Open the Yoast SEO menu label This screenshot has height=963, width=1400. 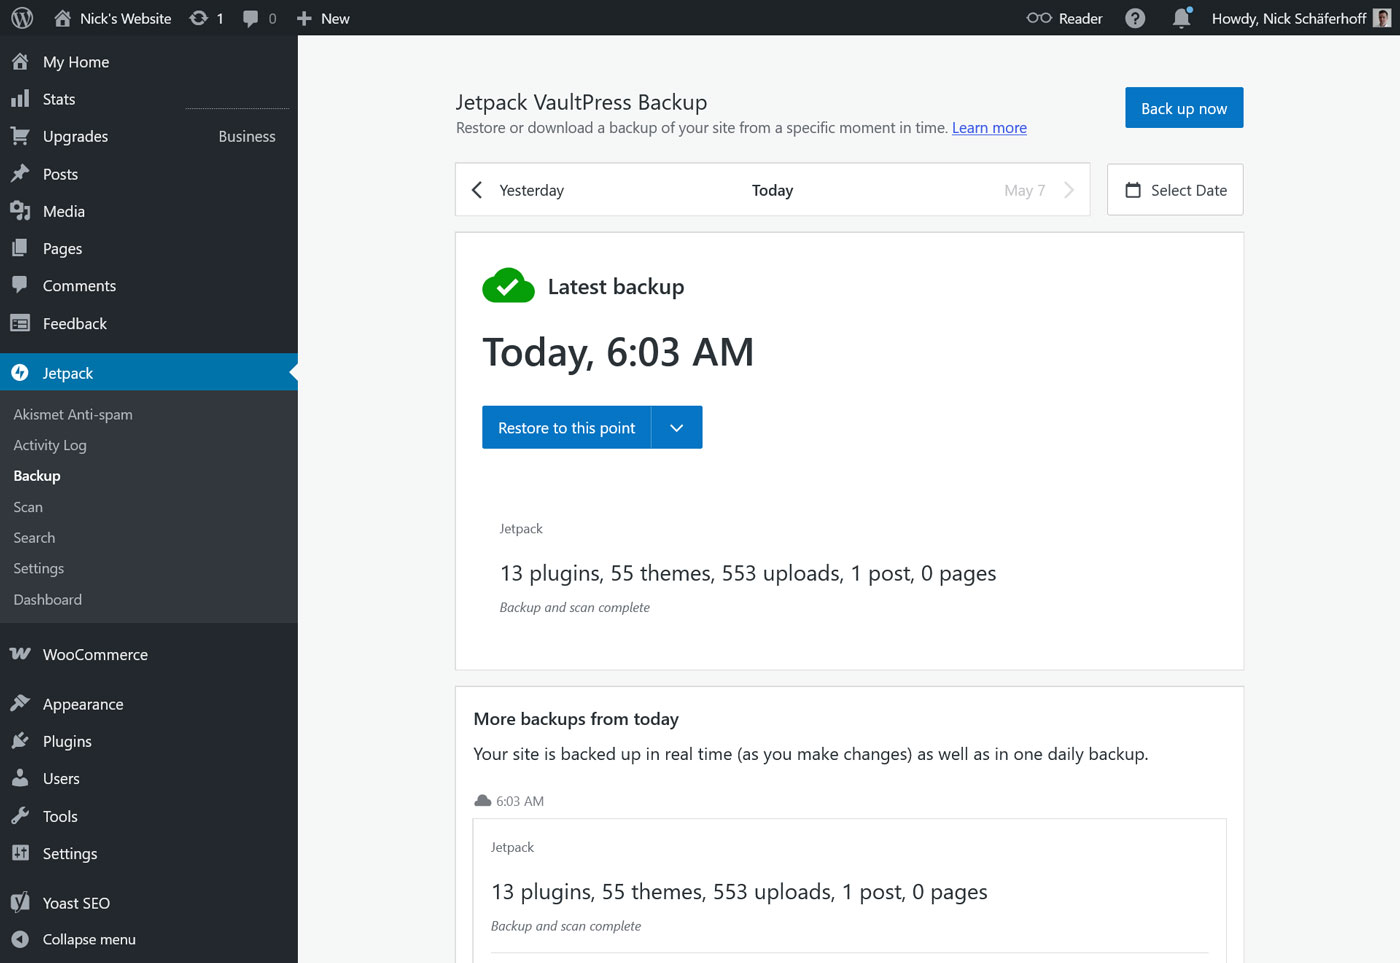[76, 903]
